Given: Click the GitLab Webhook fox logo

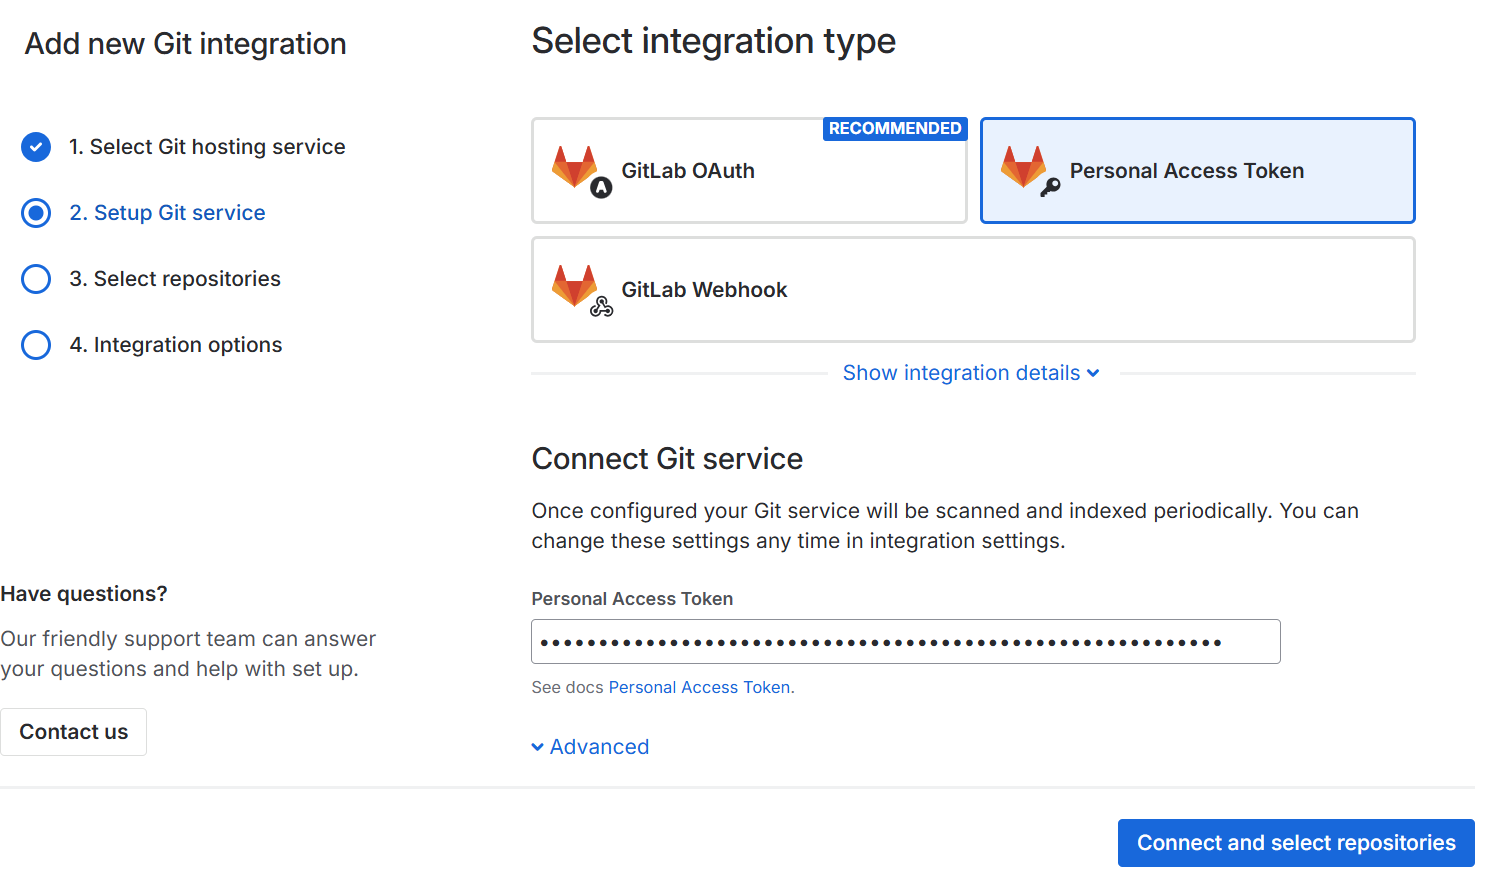Looking at the screenshot, I should pos(574,285).
